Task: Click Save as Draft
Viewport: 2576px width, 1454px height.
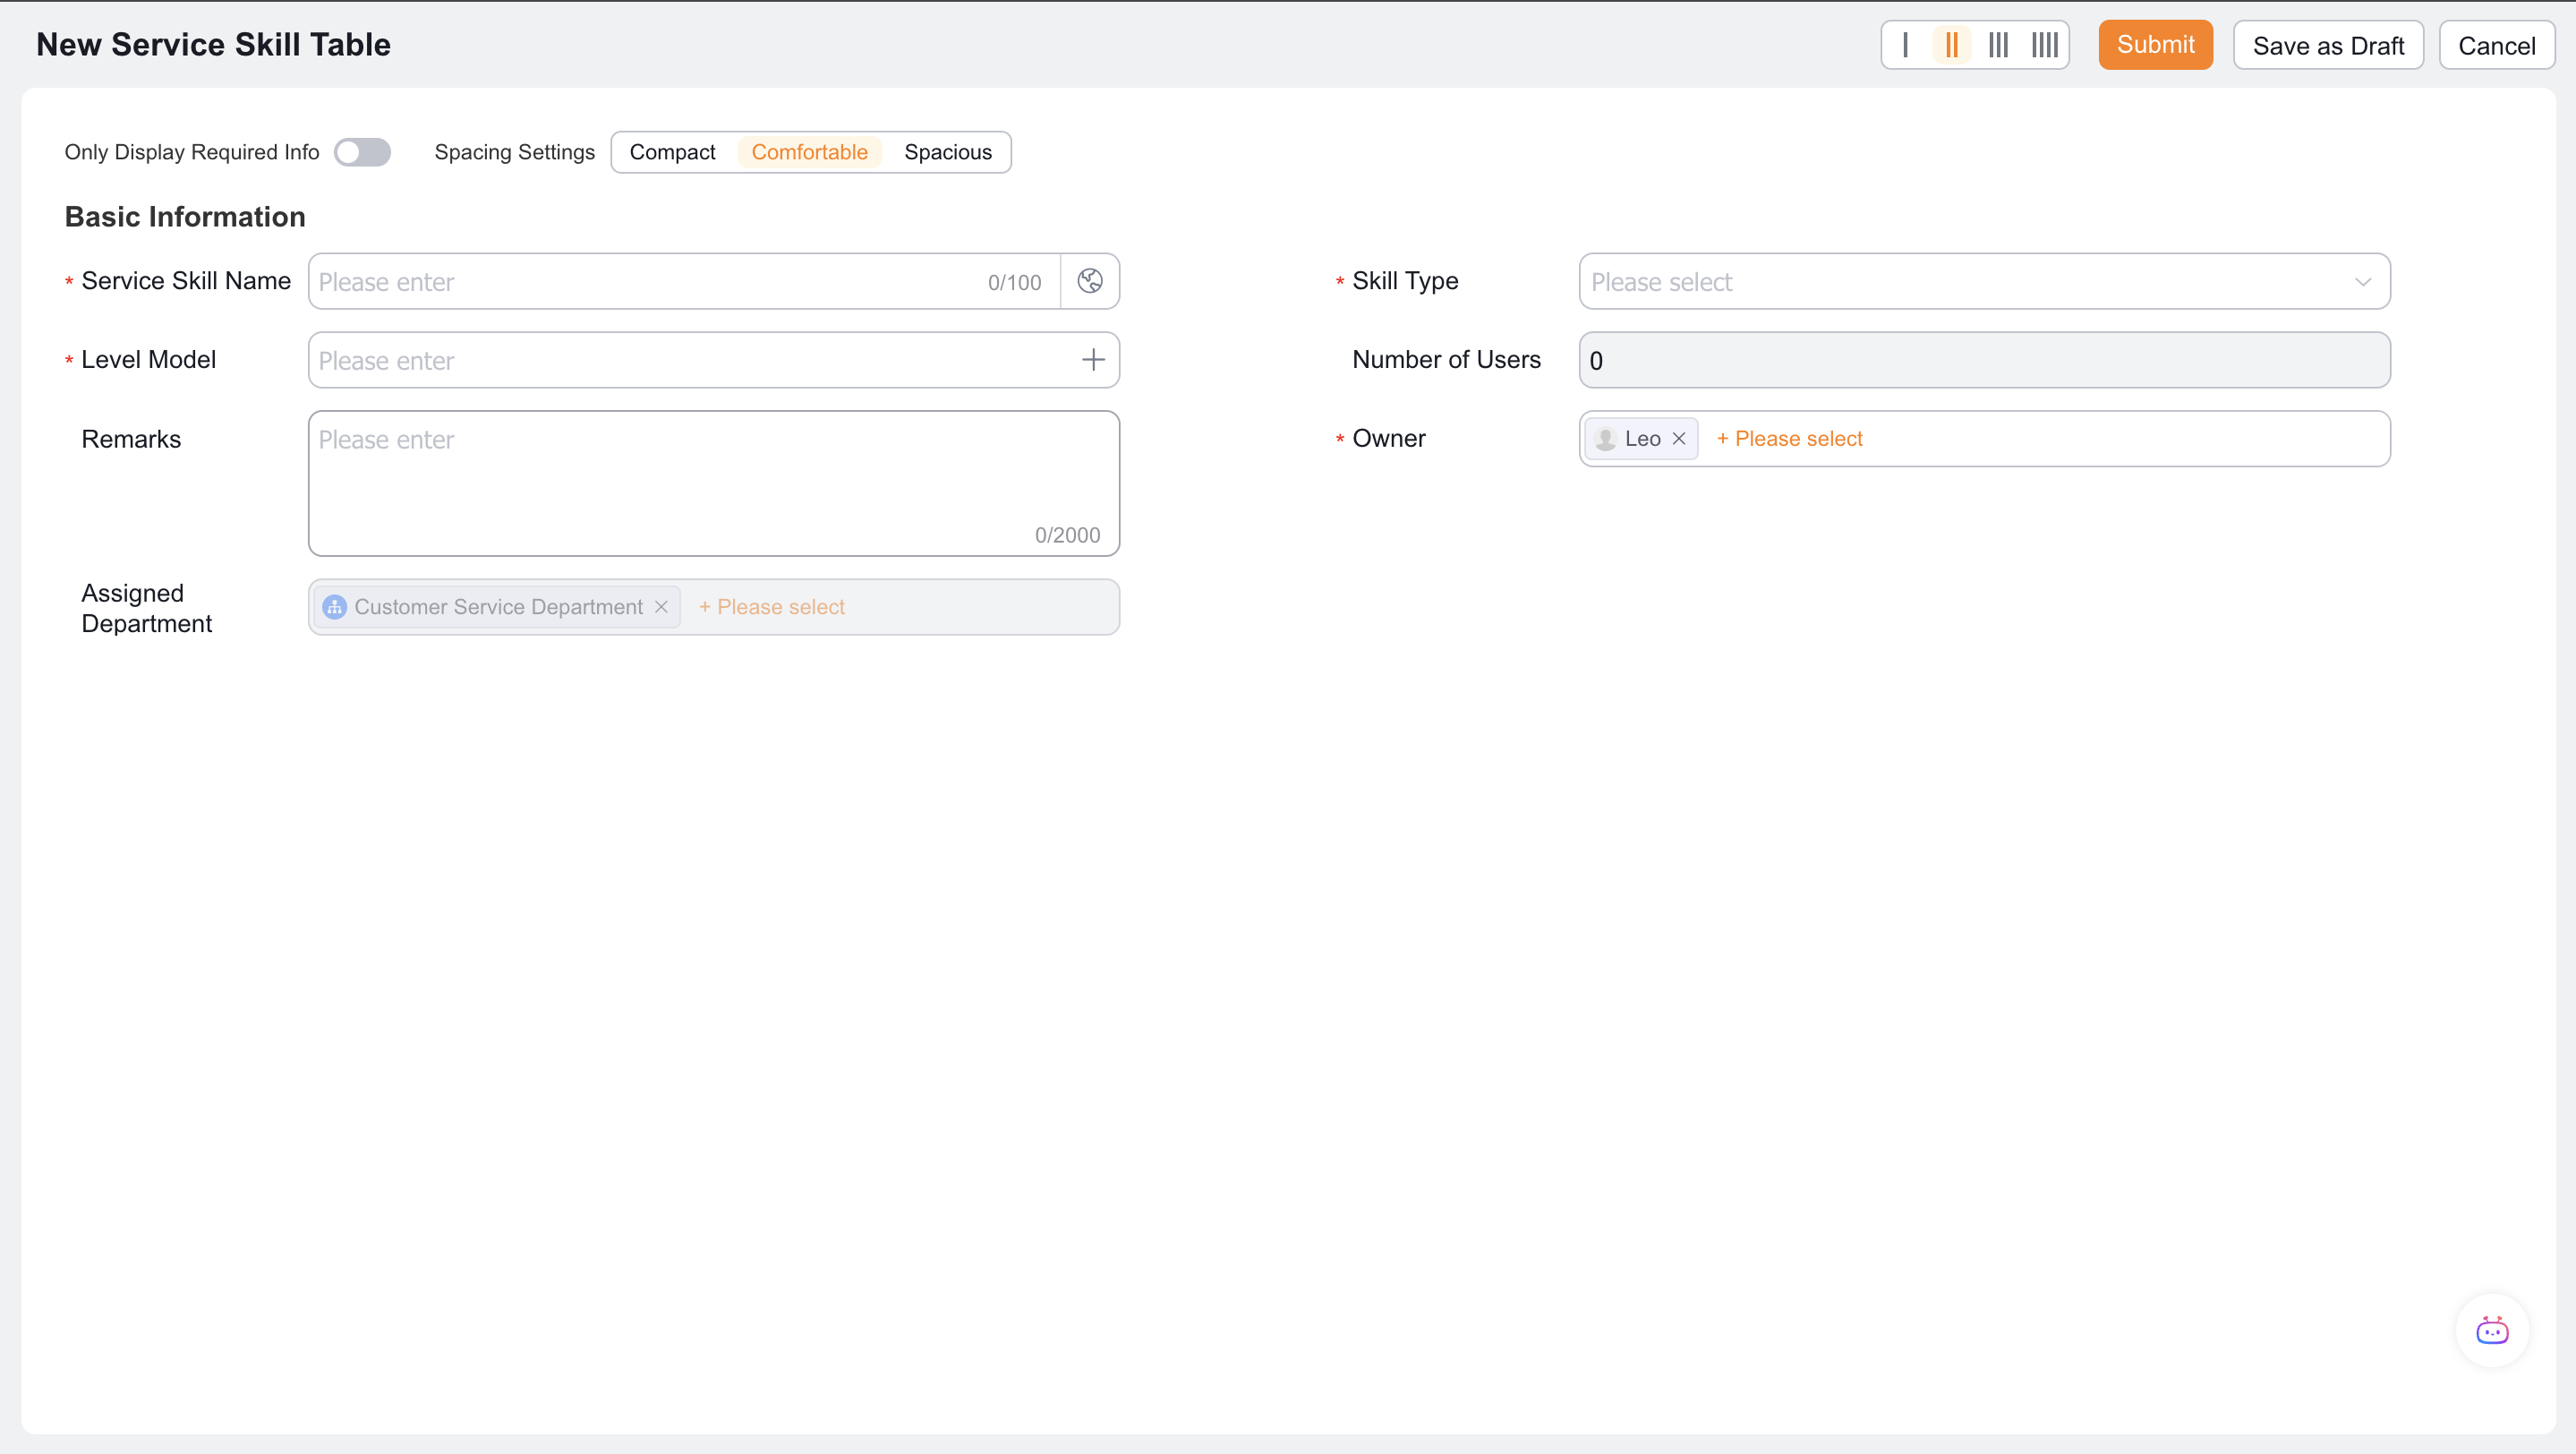Action: (x=2328, y=45)
